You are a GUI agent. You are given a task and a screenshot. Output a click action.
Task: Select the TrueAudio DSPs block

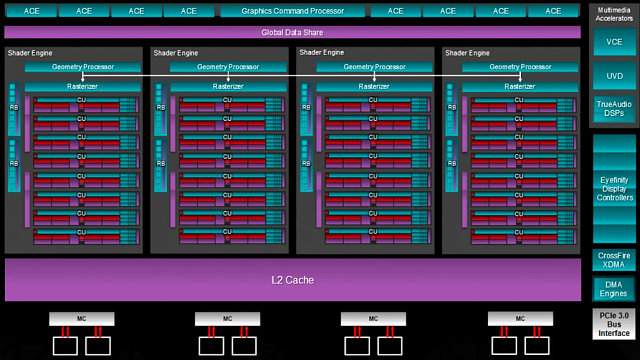[x=614, y=109]
